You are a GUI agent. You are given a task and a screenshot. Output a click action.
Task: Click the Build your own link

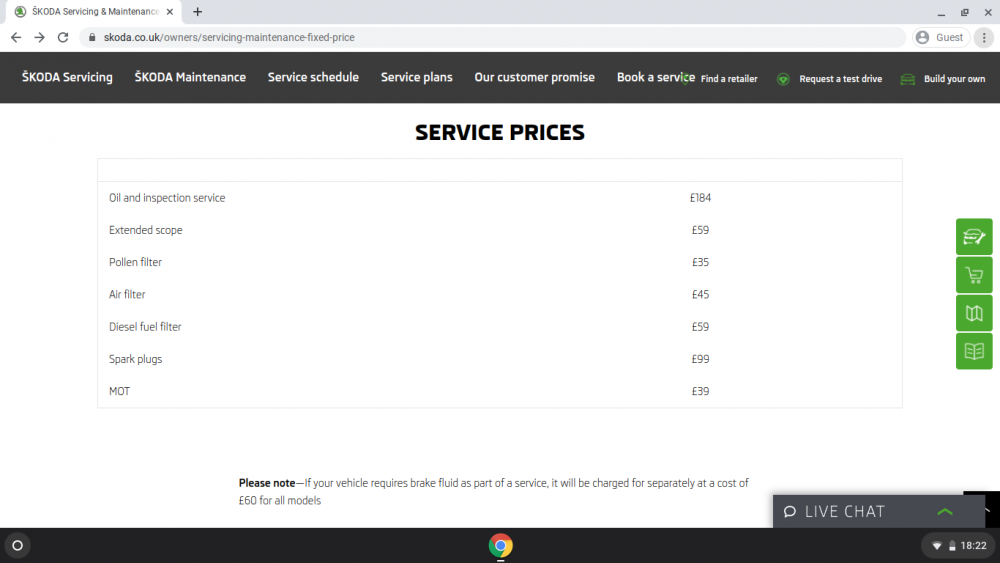[x=954, y=79]
